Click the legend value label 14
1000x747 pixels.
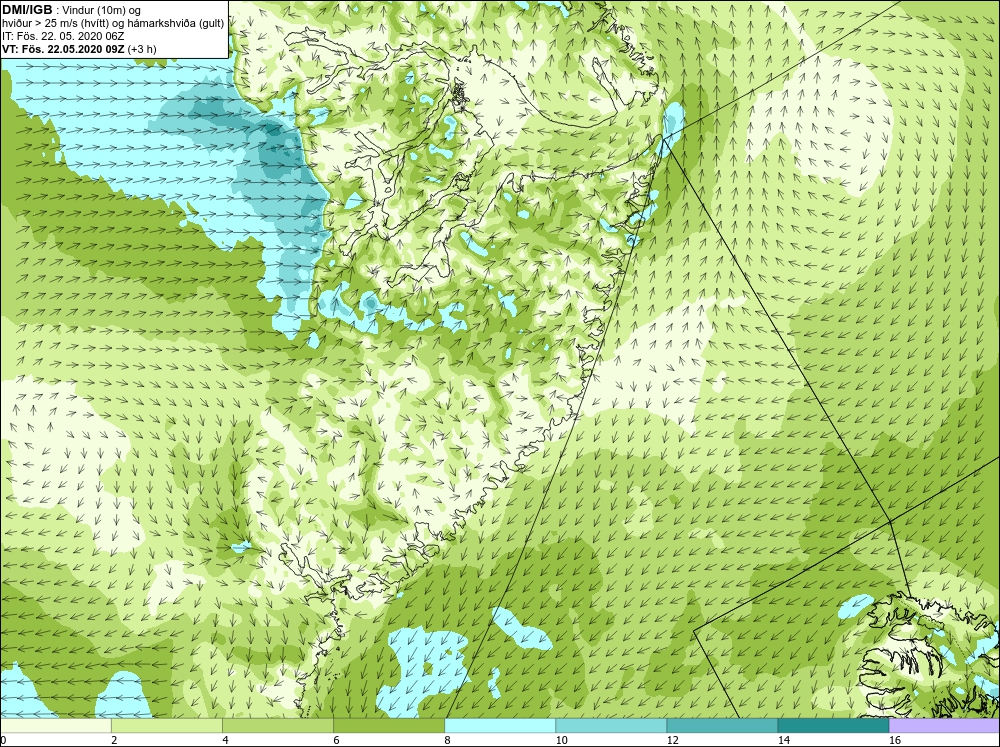[783, 740]
